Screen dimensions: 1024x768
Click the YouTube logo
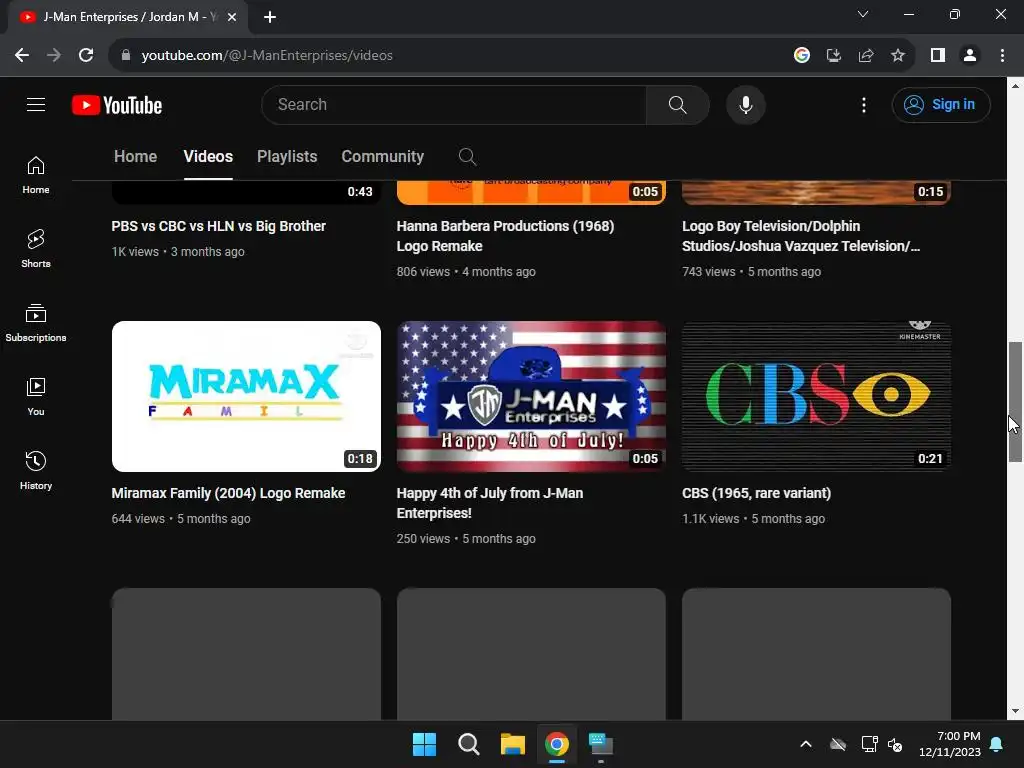click(117, 105)
